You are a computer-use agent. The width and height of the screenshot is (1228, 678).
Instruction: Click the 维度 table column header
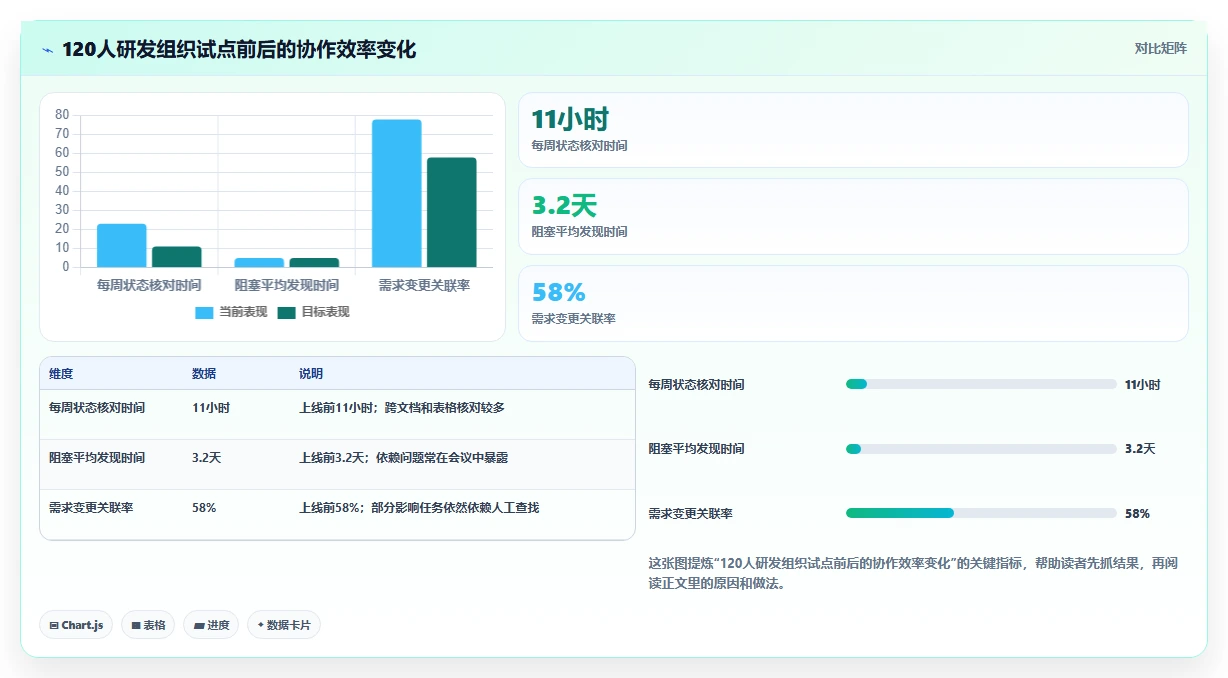[61, 374]
